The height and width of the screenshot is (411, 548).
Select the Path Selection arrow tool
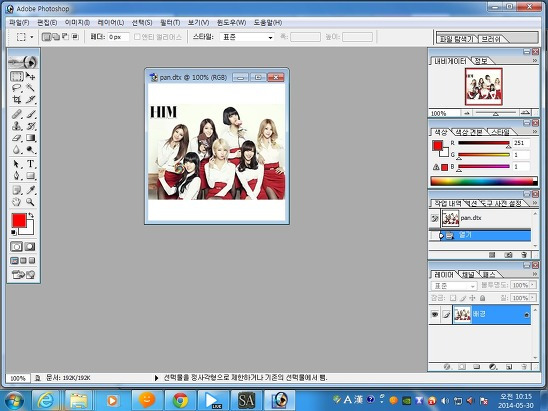click(x=16, y=164)
